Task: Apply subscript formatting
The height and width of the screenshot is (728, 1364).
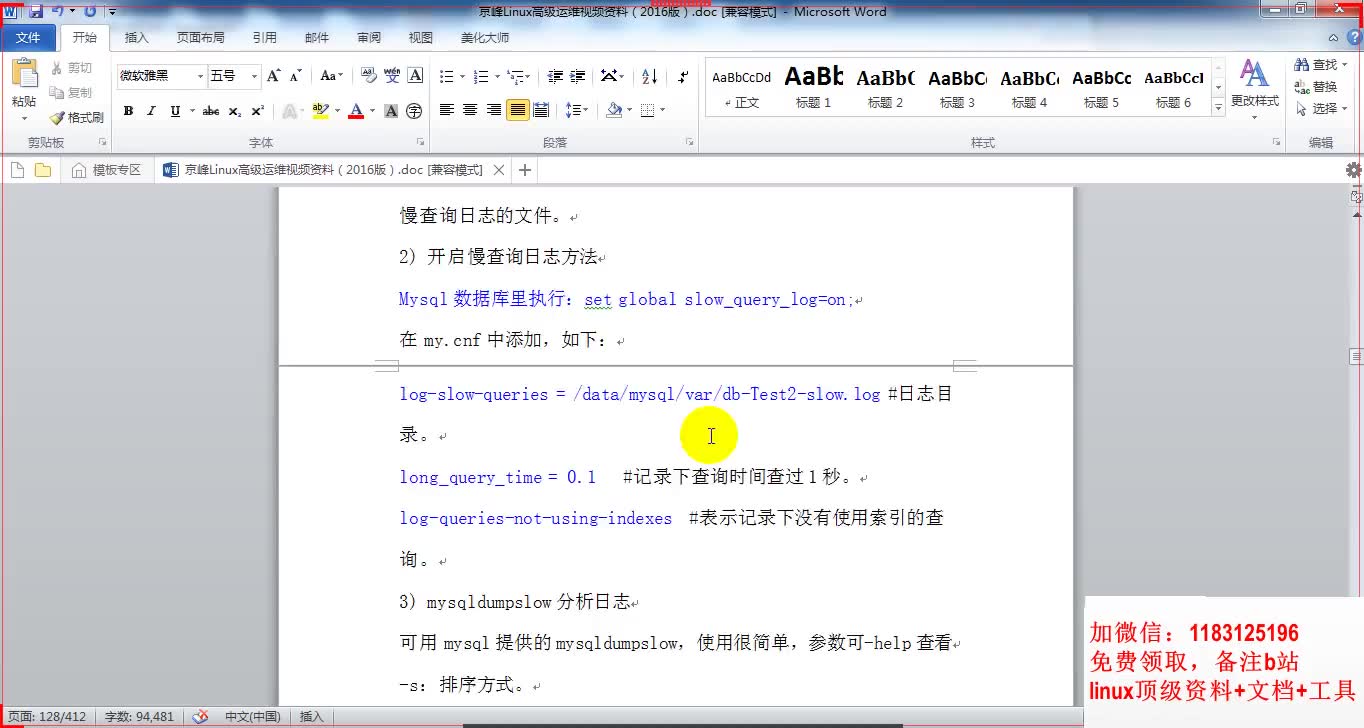Action: [x=234, y=111]
